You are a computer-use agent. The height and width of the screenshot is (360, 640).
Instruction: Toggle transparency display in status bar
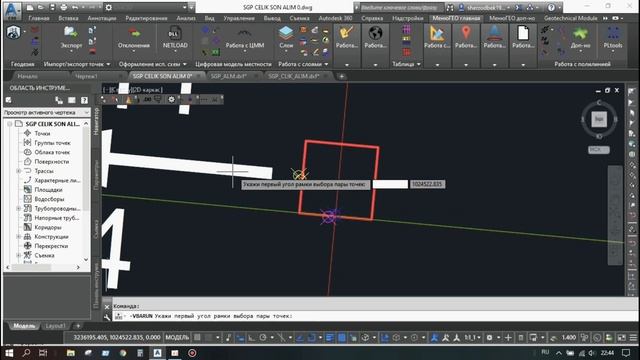[342, 338]
